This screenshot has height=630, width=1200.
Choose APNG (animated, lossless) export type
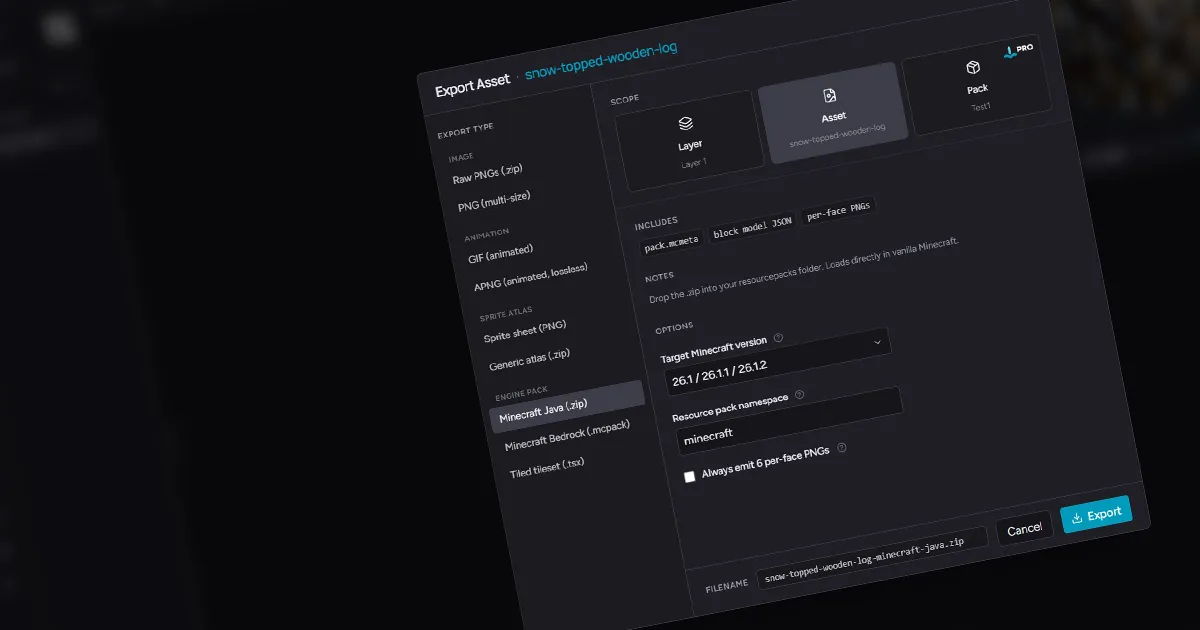[530, 278]
